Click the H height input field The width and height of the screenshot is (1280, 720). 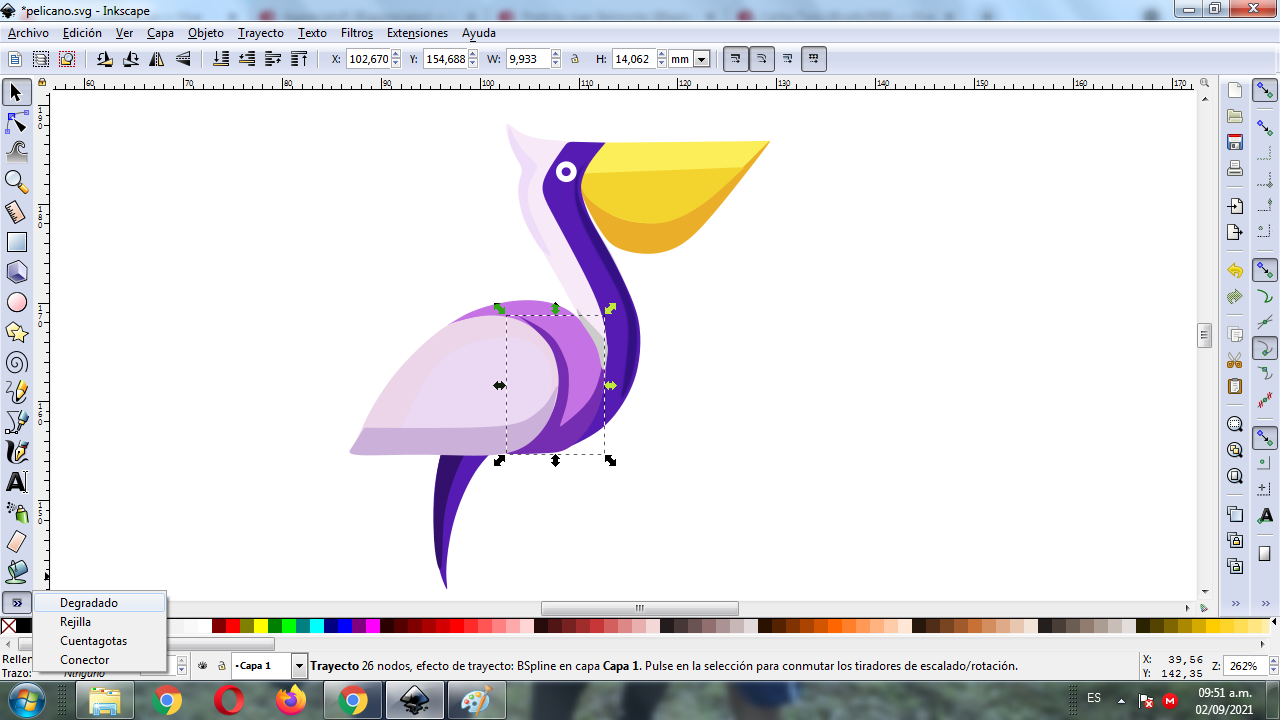point(634,59)
